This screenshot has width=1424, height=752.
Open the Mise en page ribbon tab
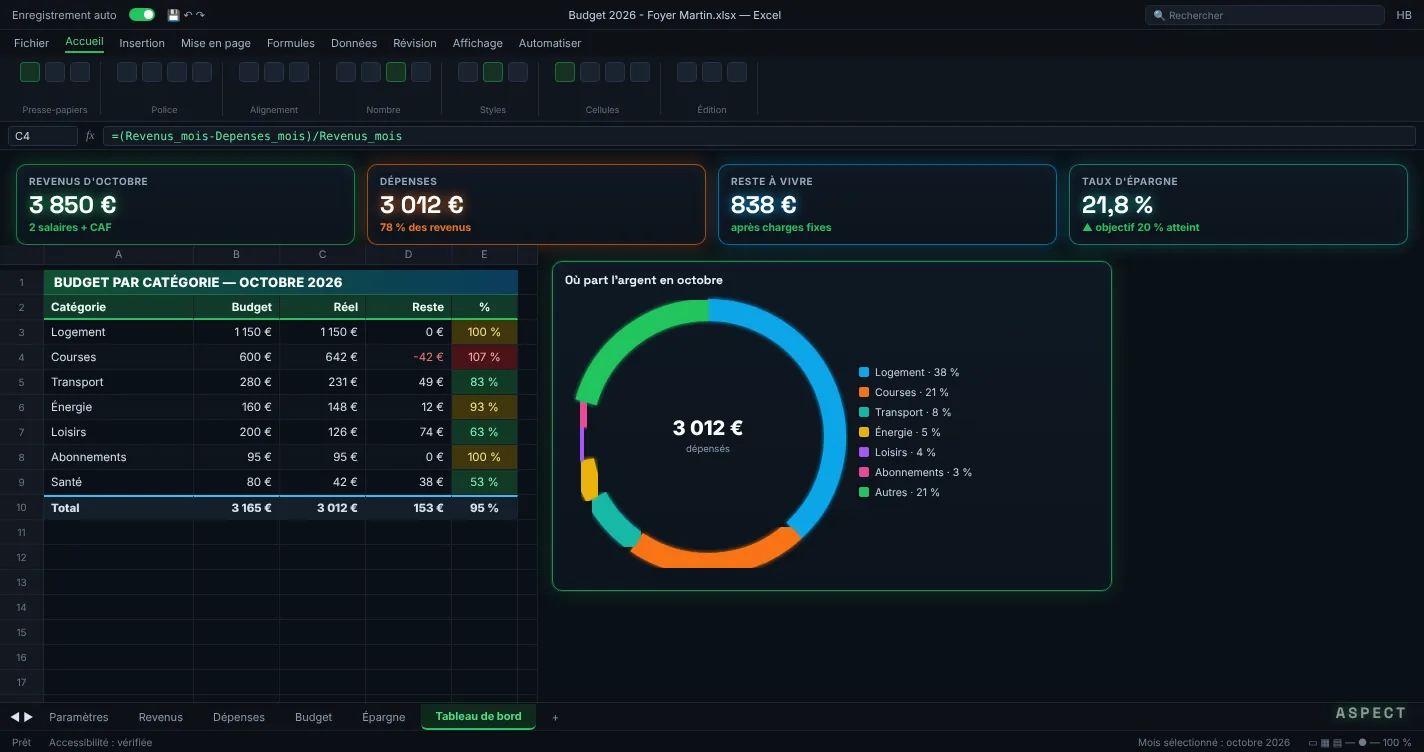click(216, 43)
